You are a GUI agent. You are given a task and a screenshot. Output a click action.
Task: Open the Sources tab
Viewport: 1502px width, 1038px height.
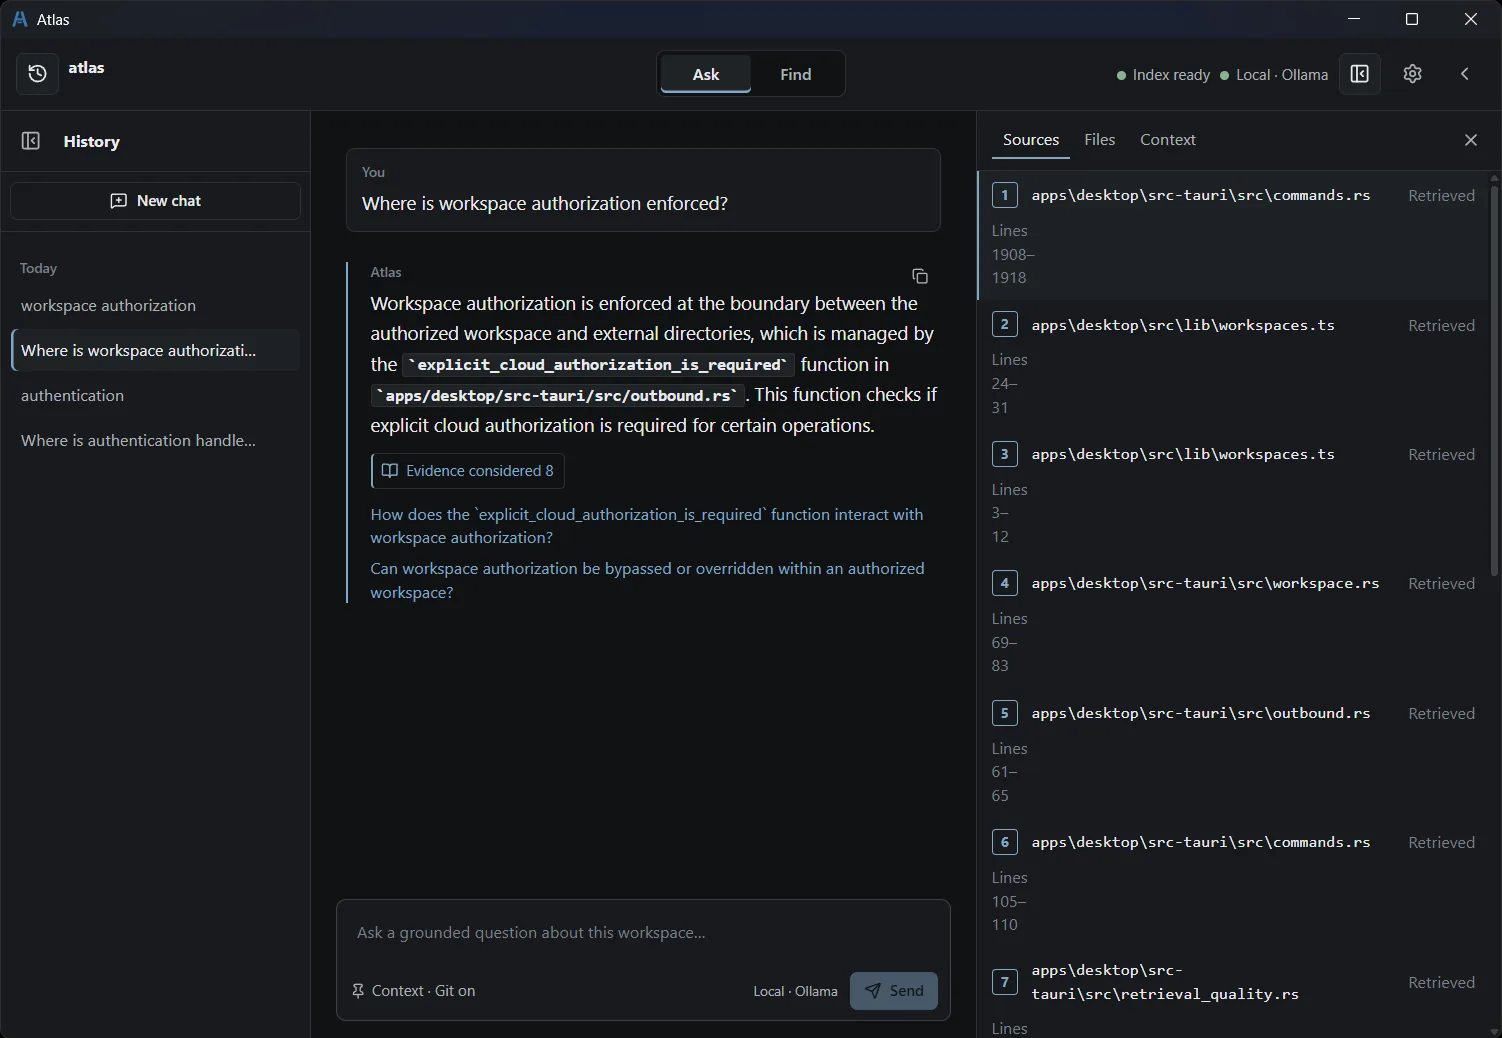[1031, 140]
